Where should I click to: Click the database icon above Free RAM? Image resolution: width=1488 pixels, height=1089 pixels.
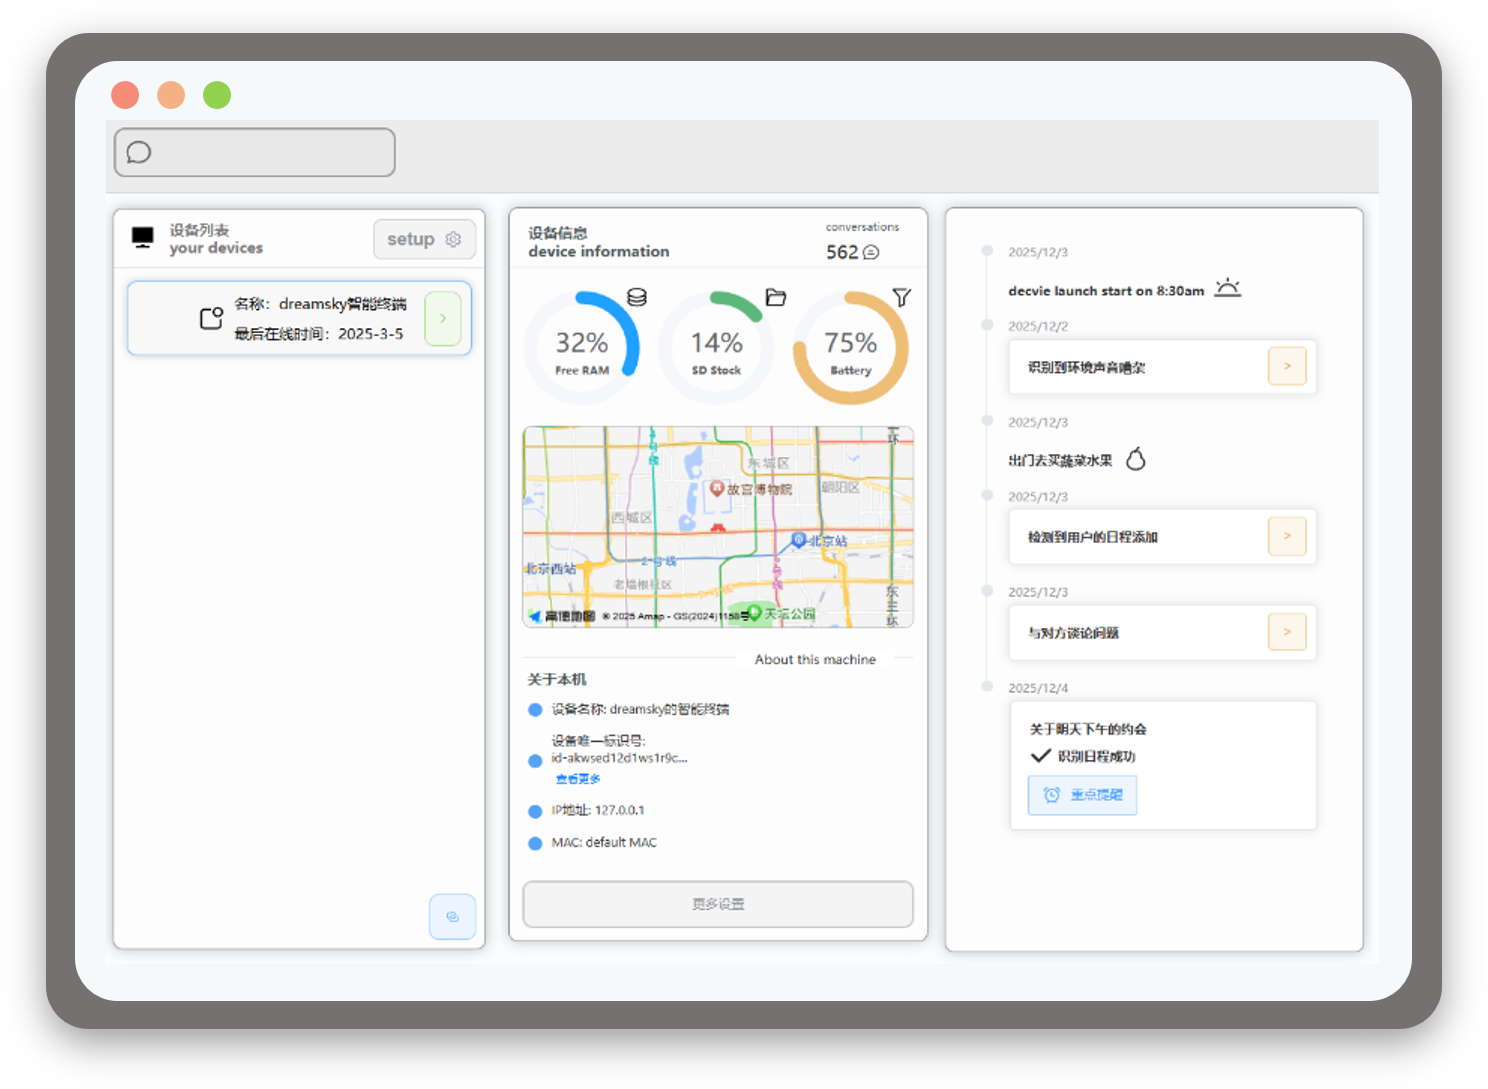pyautogui.click(x=637, y=297)
